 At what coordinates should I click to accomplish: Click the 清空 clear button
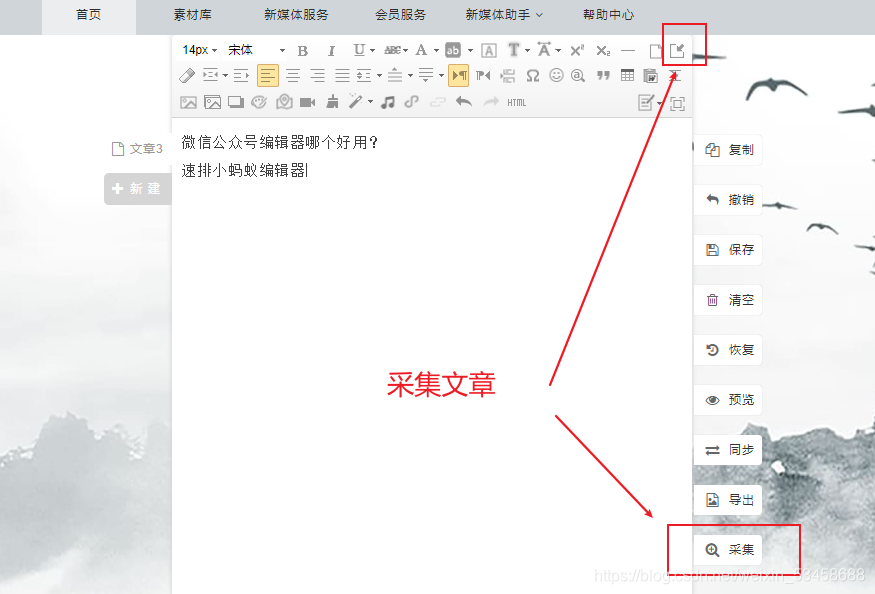(729, 300)
